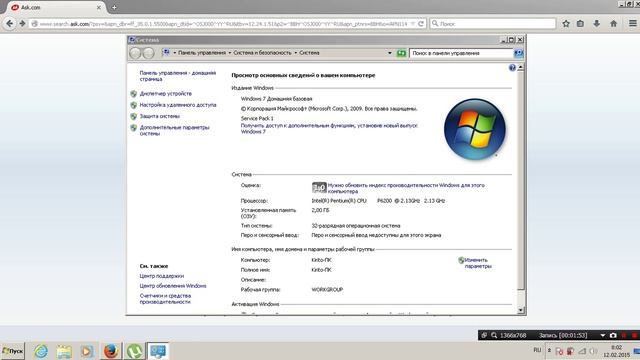Click shield icon beside Защита системы
Image resolution: width=640 pixels, height=360 pixels.
[133, 116]
